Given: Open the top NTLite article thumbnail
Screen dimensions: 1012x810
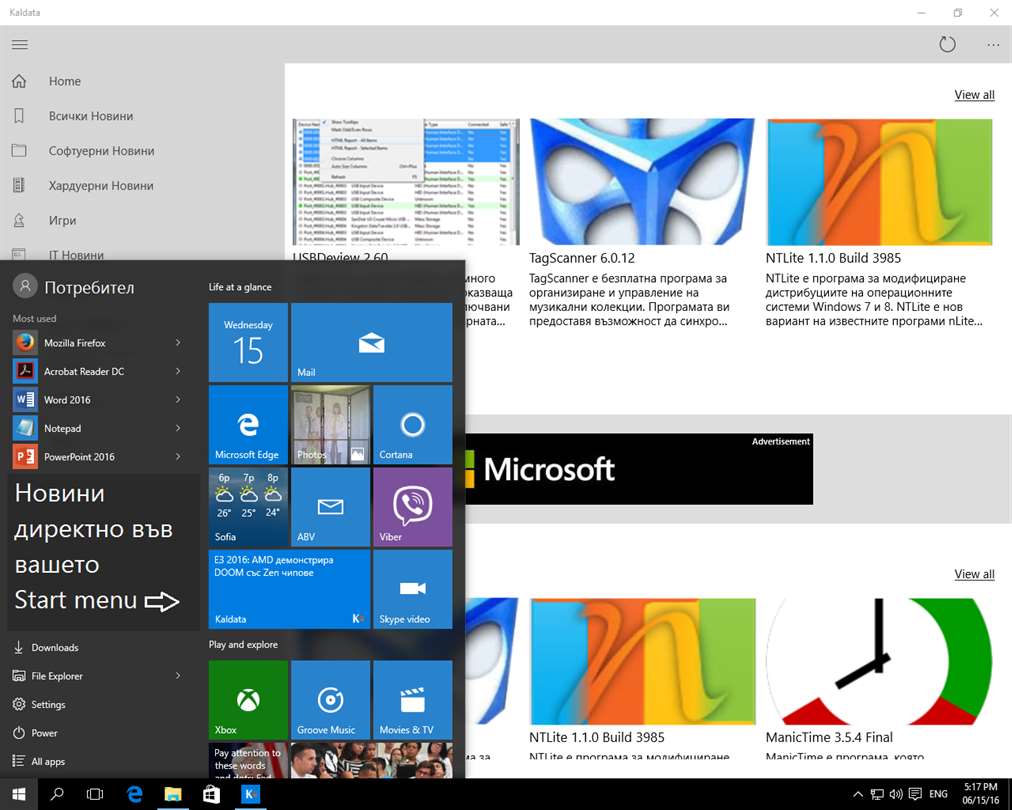Looking at the screenshot, I should 879,181.
